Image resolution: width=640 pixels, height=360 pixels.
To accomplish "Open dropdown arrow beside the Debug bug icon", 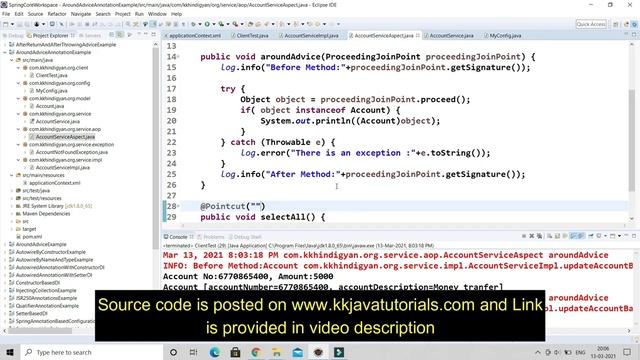I will [x=200, y=24].
